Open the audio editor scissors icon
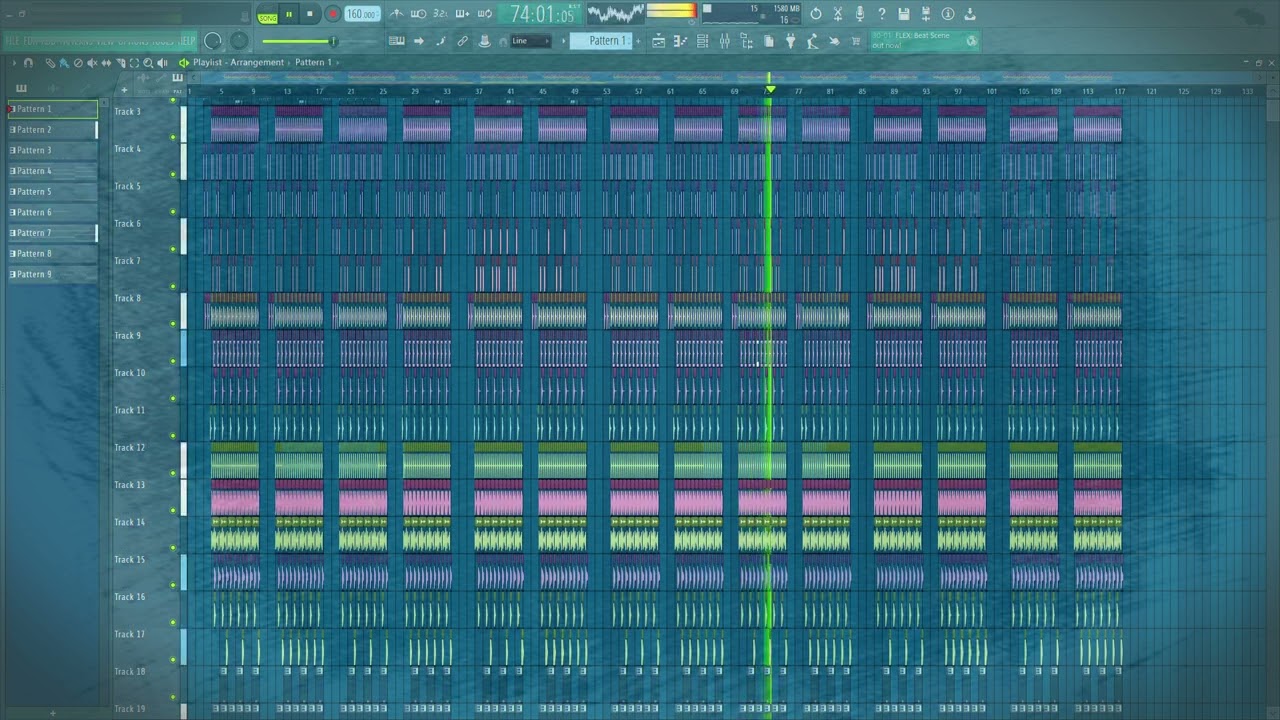 (x=838, y=14)
